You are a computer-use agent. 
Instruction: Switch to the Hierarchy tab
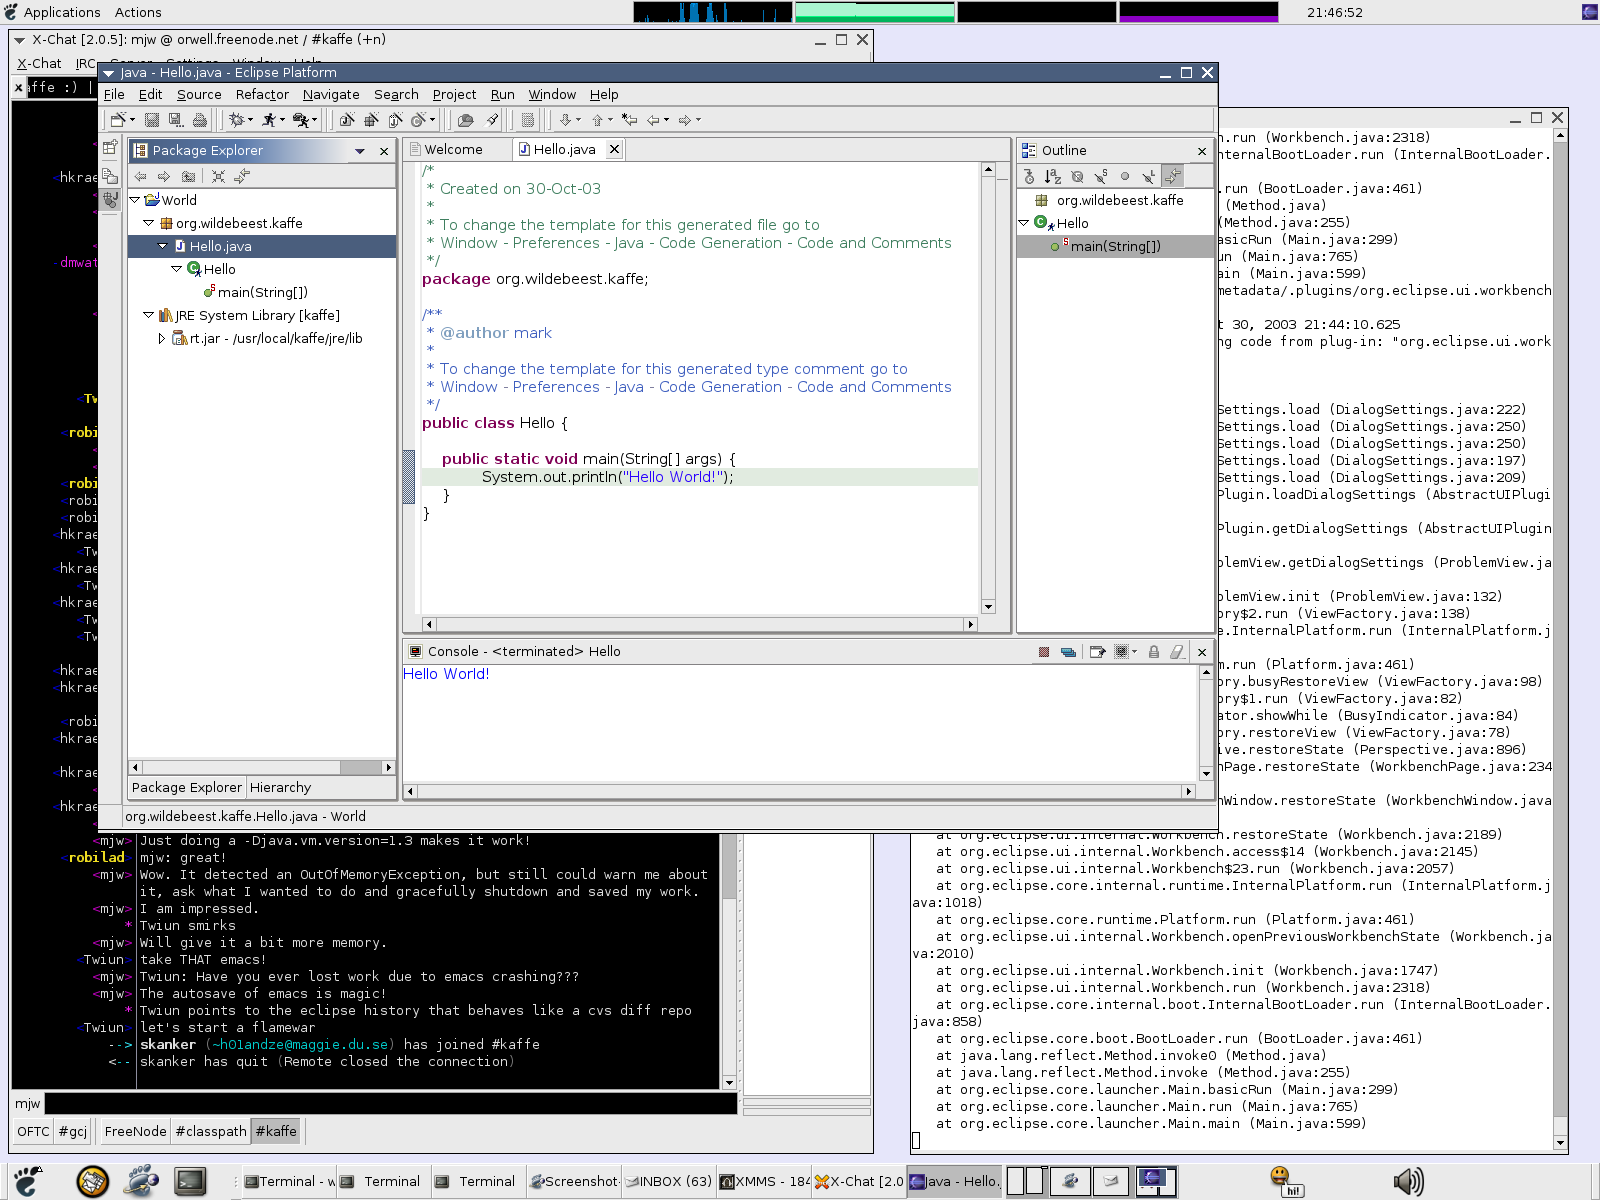click(280, 788)
